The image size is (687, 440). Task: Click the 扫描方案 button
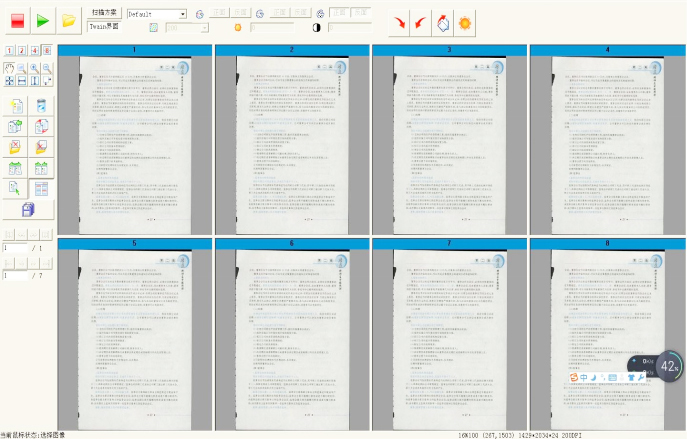point(105,13)
